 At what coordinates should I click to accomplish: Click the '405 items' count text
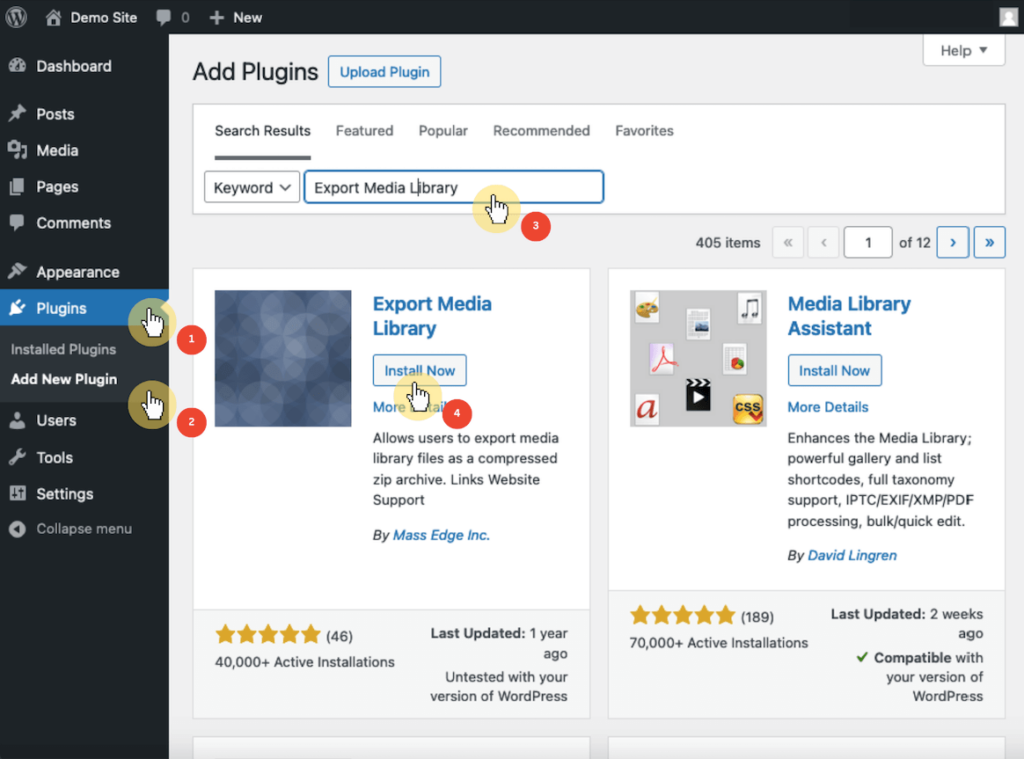click(728, 243)
